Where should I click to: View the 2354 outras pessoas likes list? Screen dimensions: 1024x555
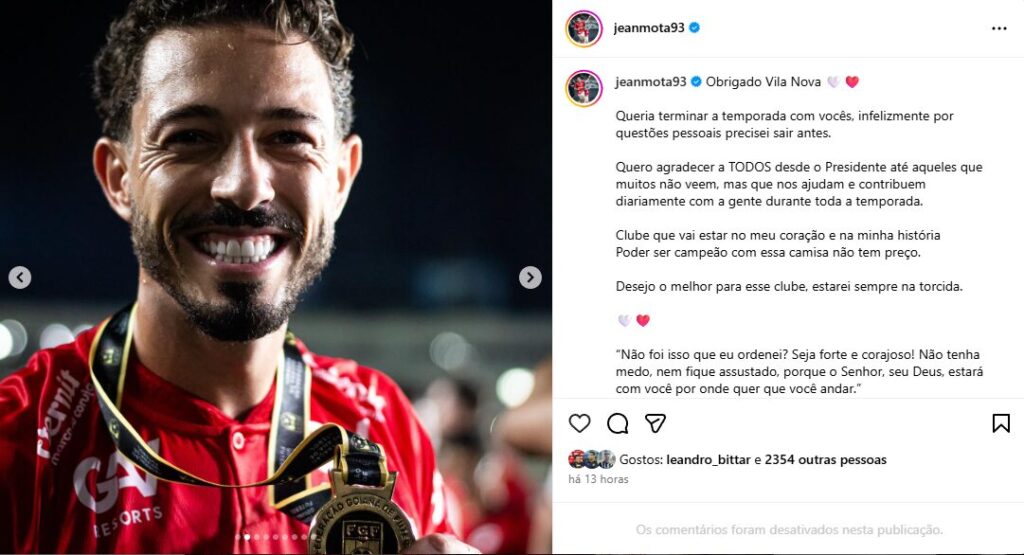click(825, 460)
